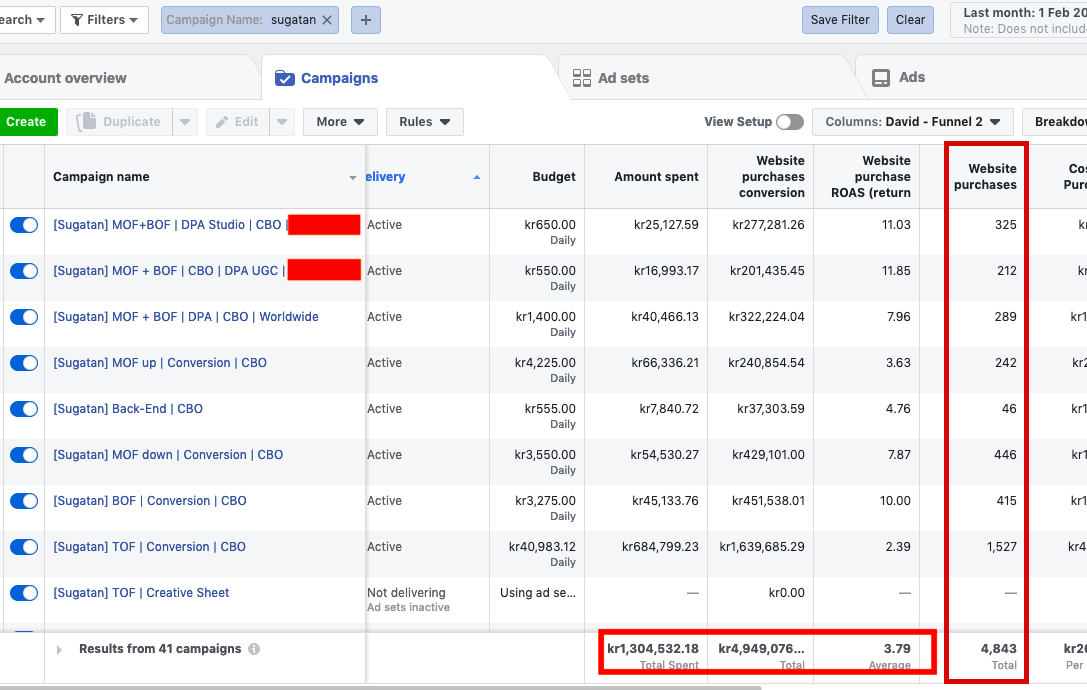The width and height of the screenshot is (1087, 690).
Task: Click the horizontal scrollbar at bottom
Action: point(381,687)
